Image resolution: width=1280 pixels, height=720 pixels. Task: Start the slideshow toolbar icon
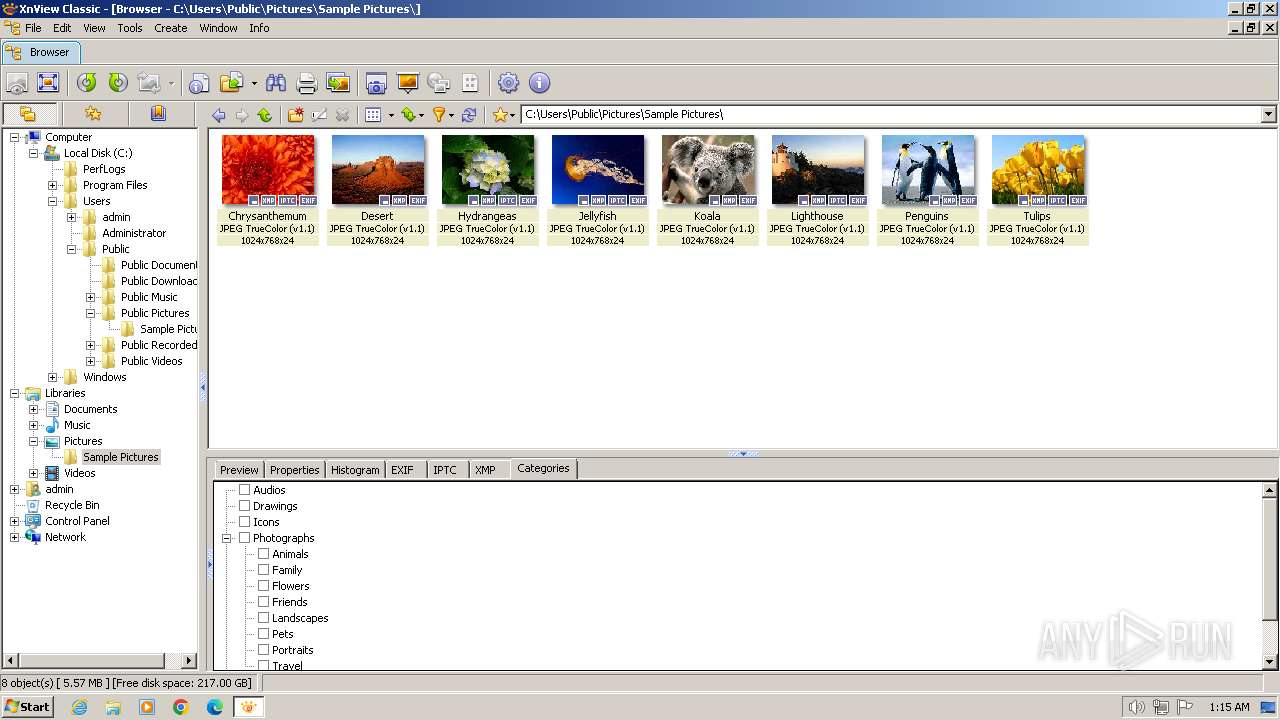tap(407, 83)
